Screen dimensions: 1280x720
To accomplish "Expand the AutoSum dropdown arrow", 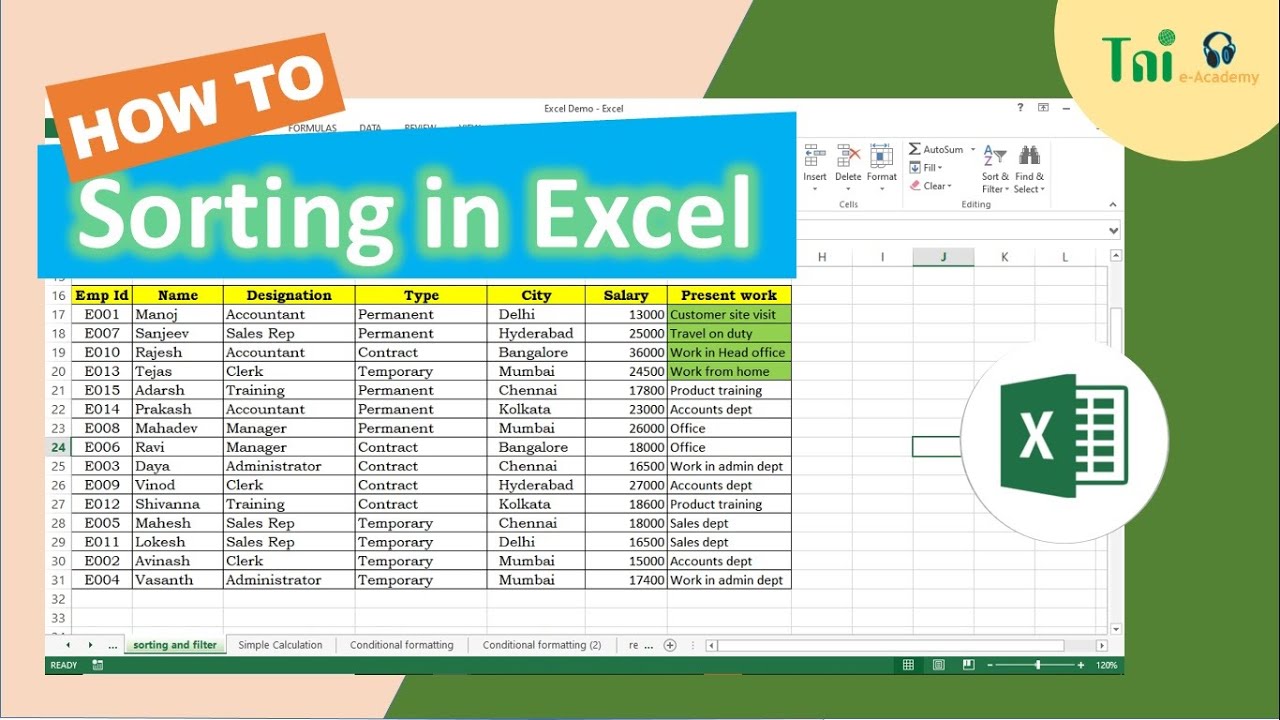I will 972,150.
